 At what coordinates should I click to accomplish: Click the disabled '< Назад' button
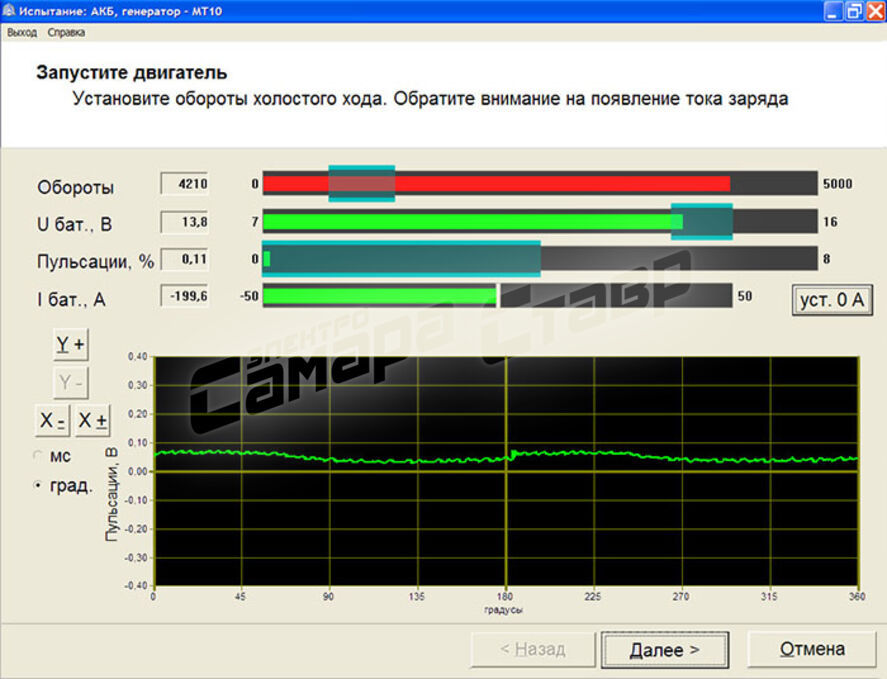pos(531,649)
